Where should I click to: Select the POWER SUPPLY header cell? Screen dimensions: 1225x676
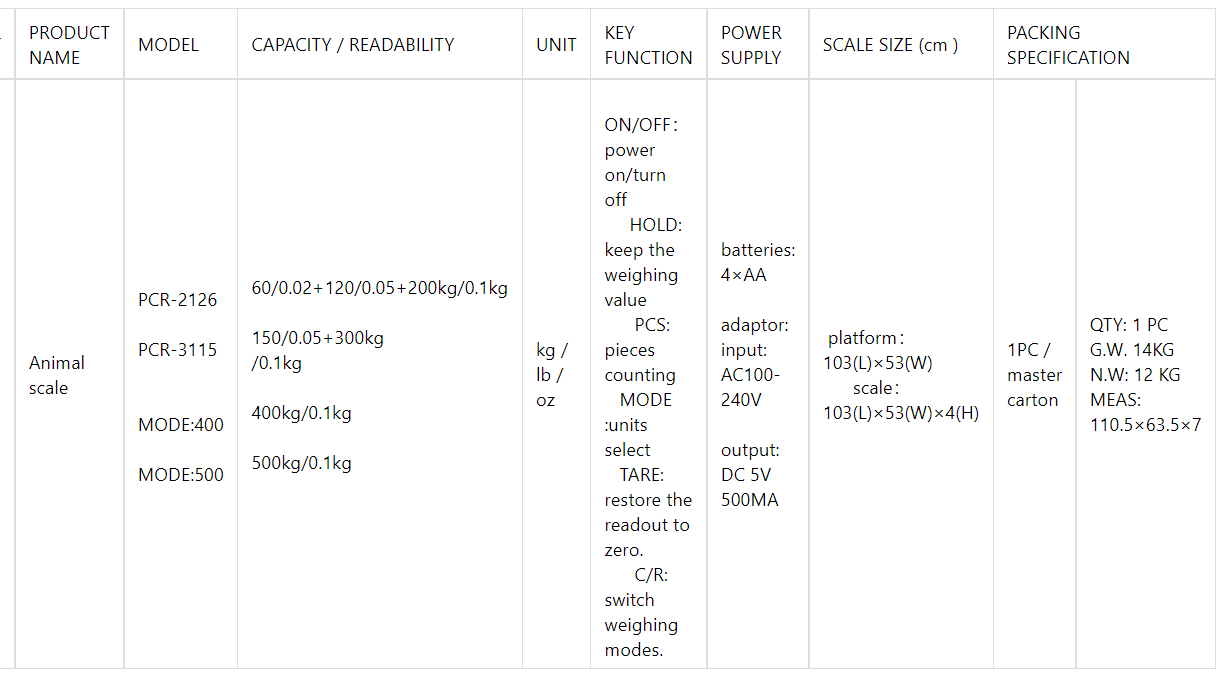[751, 45]
